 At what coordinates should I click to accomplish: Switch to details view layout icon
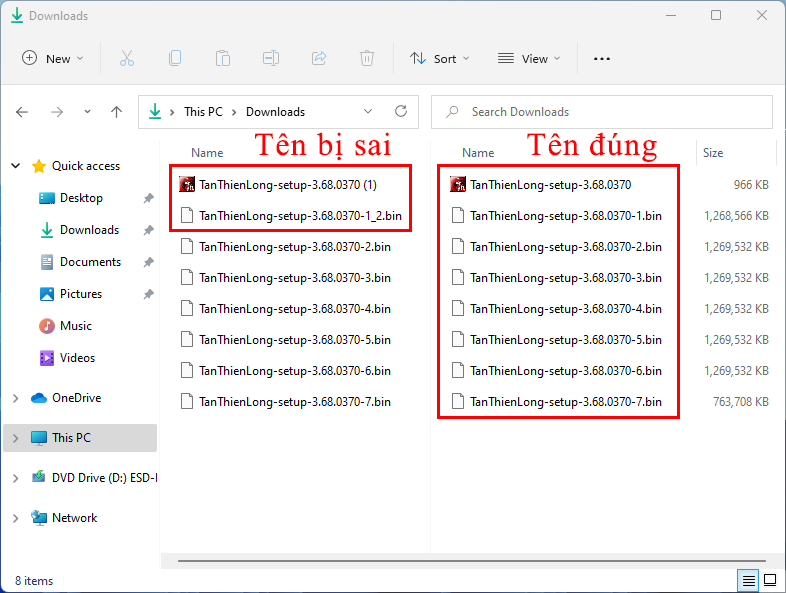(748, 580)
